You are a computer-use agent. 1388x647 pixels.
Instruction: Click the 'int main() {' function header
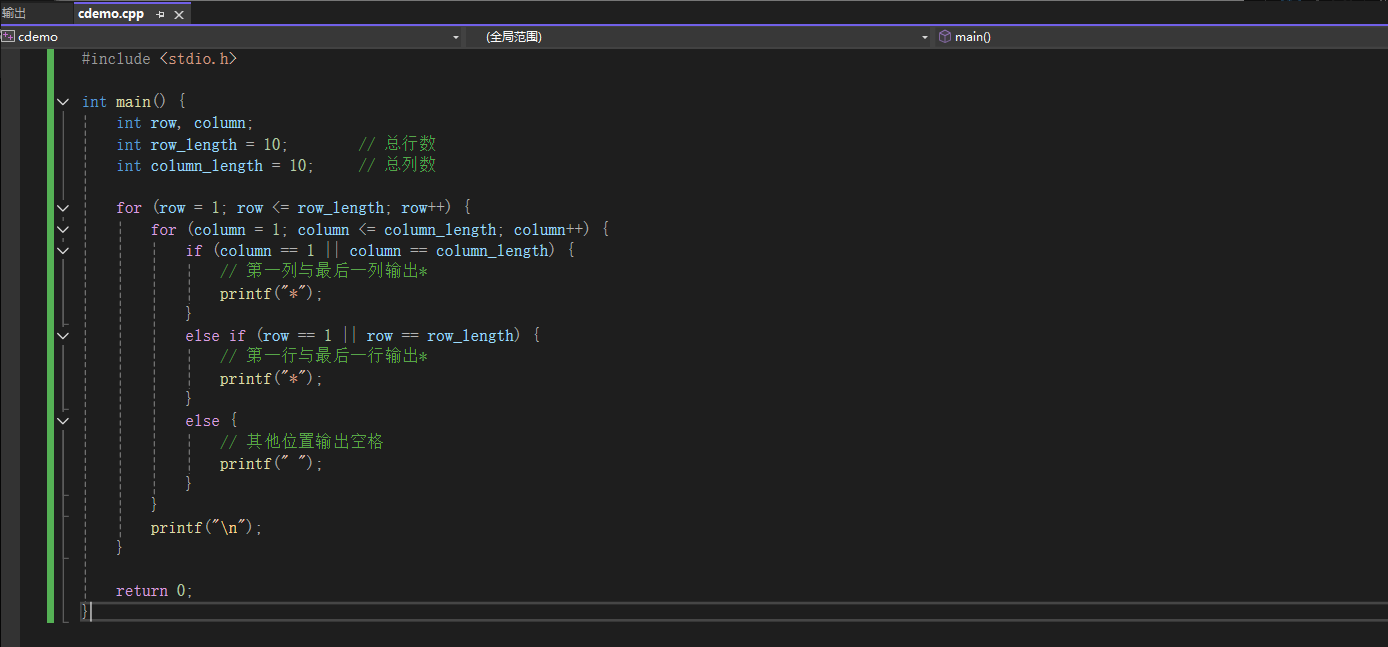(x=134, y=102)
